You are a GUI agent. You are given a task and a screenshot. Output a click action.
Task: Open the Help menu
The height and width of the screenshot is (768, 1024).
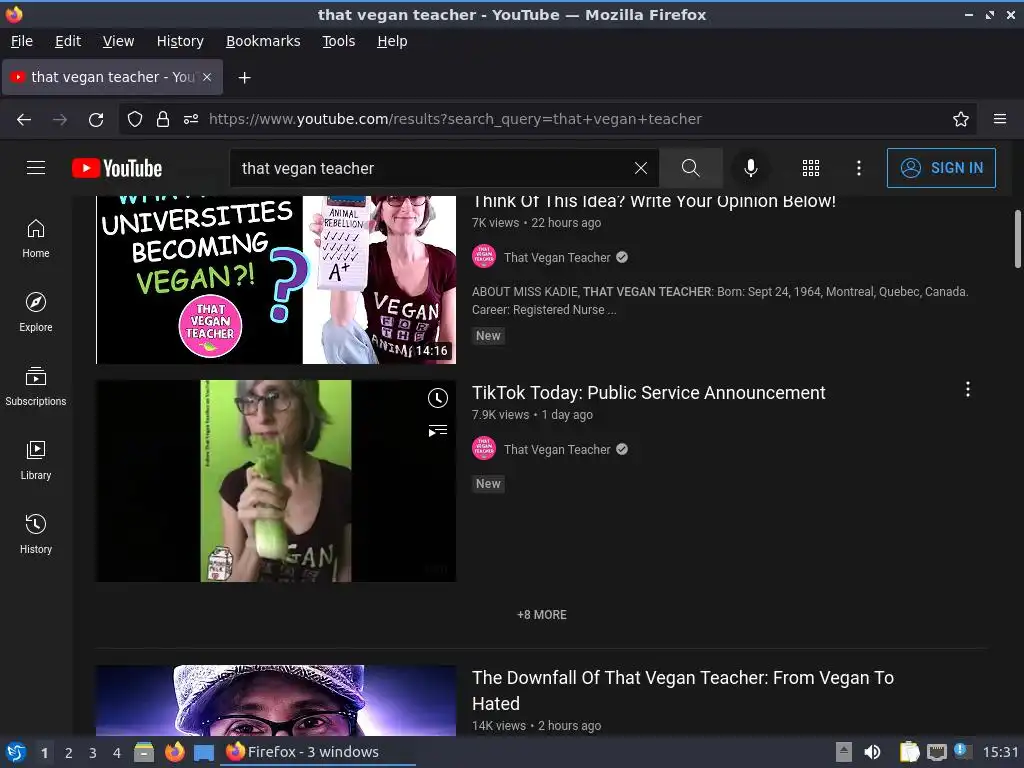coord(392,41)
